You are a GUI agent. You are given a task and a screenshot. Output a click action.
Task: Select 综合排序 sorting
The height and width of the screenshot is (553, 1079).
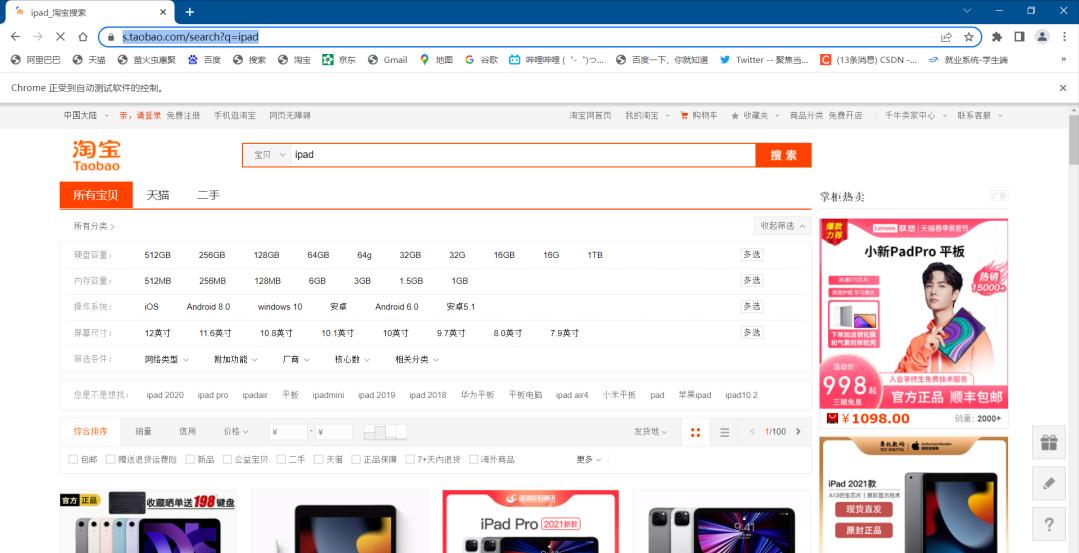coord(91,432)
